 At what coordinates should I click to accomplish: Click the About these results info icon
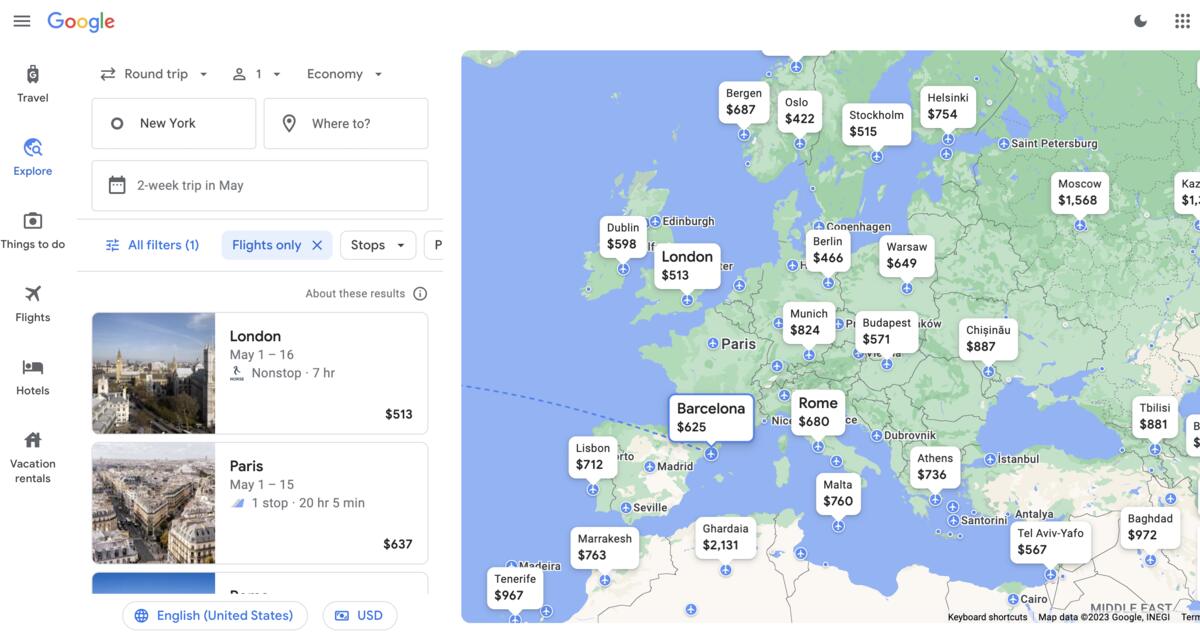(419, 294)
